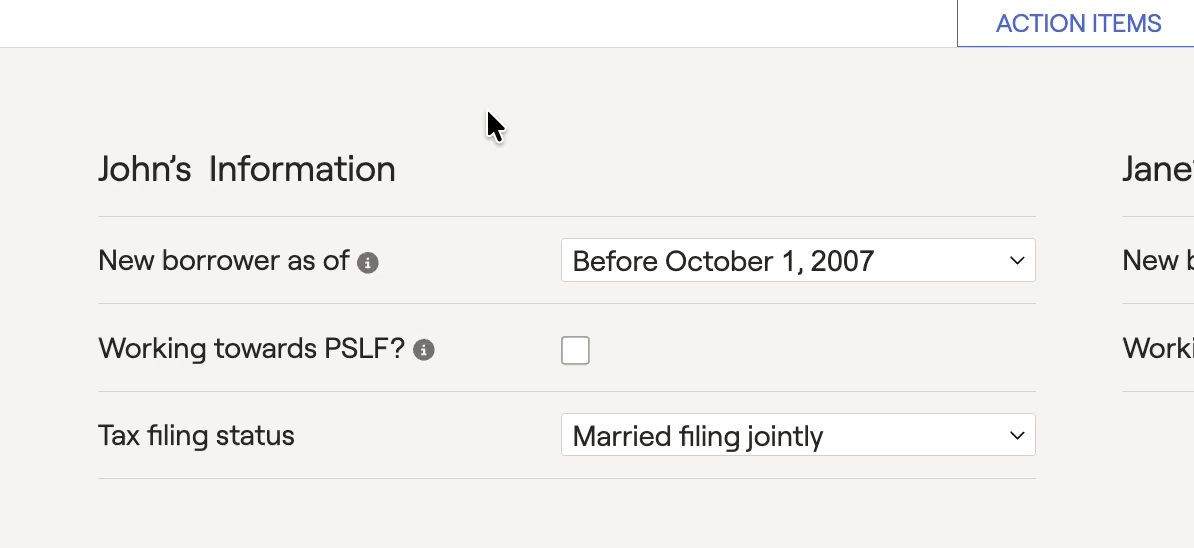Screen dimensions: 1194x548
Task: Click blank area below Tax filing status row
Action: pos(567,514)
